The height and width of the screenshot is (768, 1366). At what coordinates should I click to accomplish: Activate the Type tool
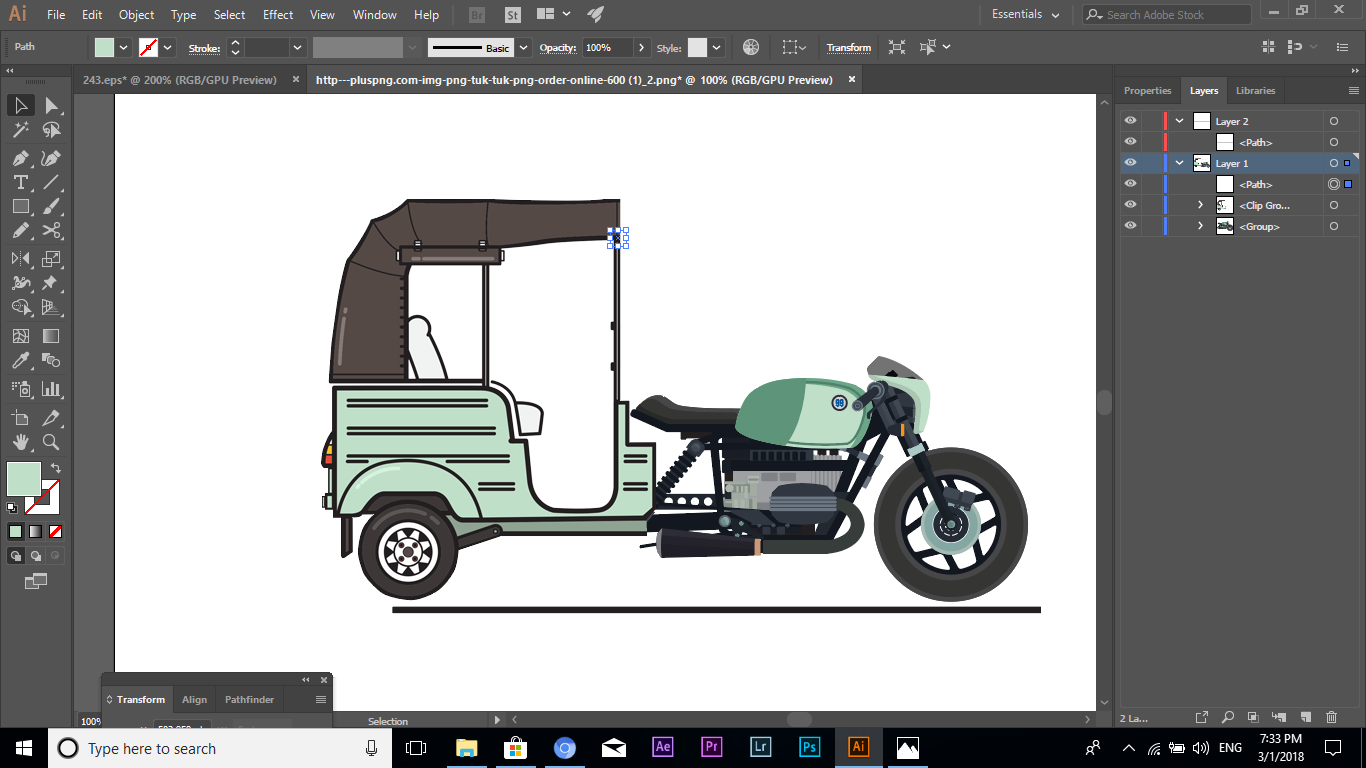pos(20,182)
